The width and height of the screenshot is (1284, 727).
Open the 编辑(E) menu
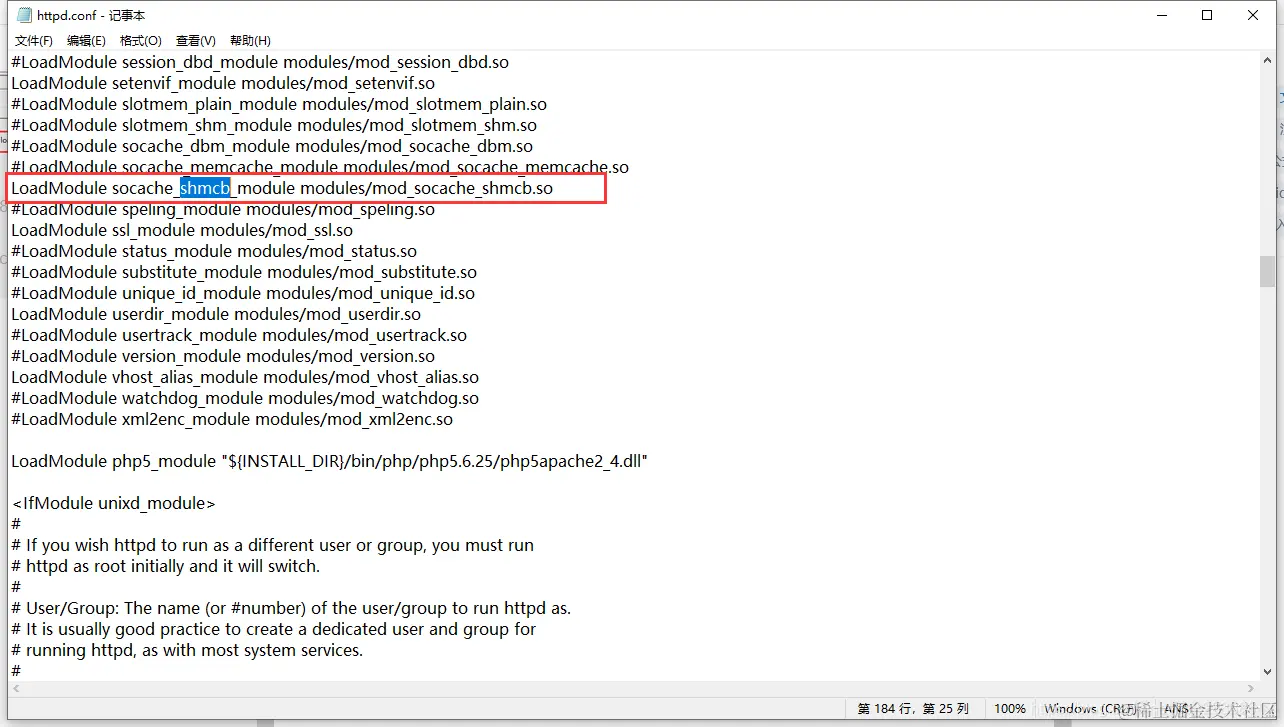(86, 41)
